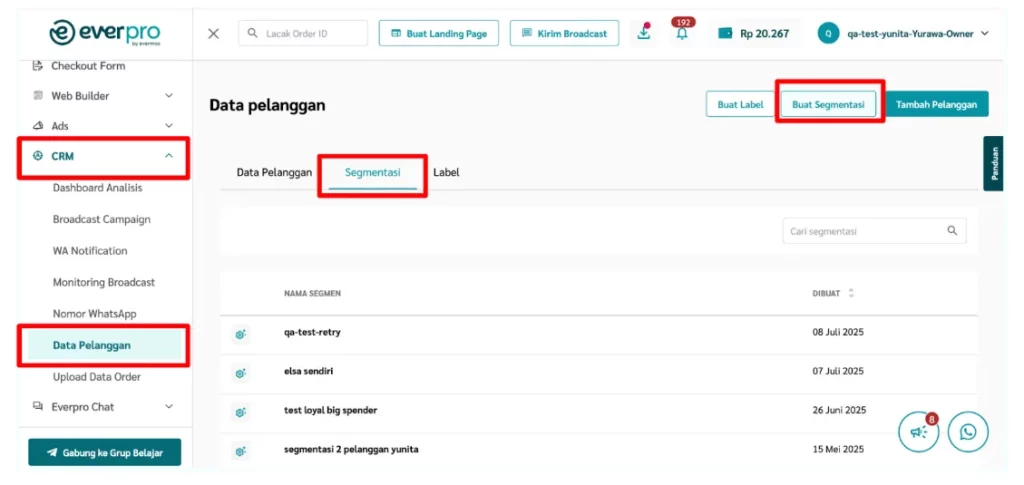This screenshot has height=485, width=1024.
Task: Click the segment icon beside qa-test-retry
Action: (x=240, y=334)
